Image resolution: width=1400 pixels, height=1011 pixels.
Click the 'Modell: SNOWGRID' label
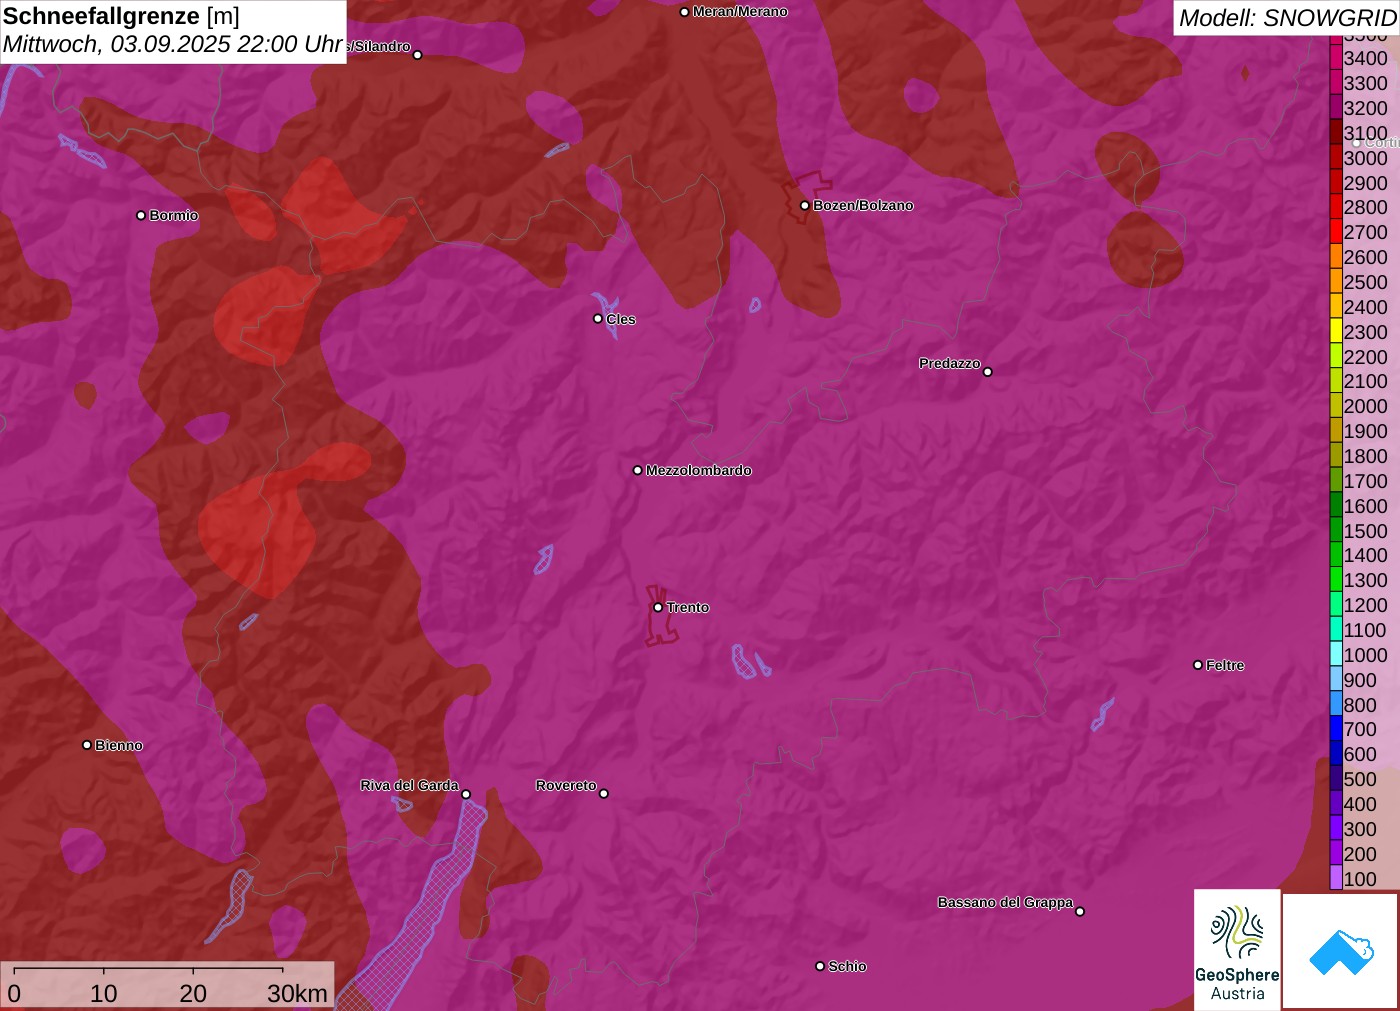[x=1287, y=18]
